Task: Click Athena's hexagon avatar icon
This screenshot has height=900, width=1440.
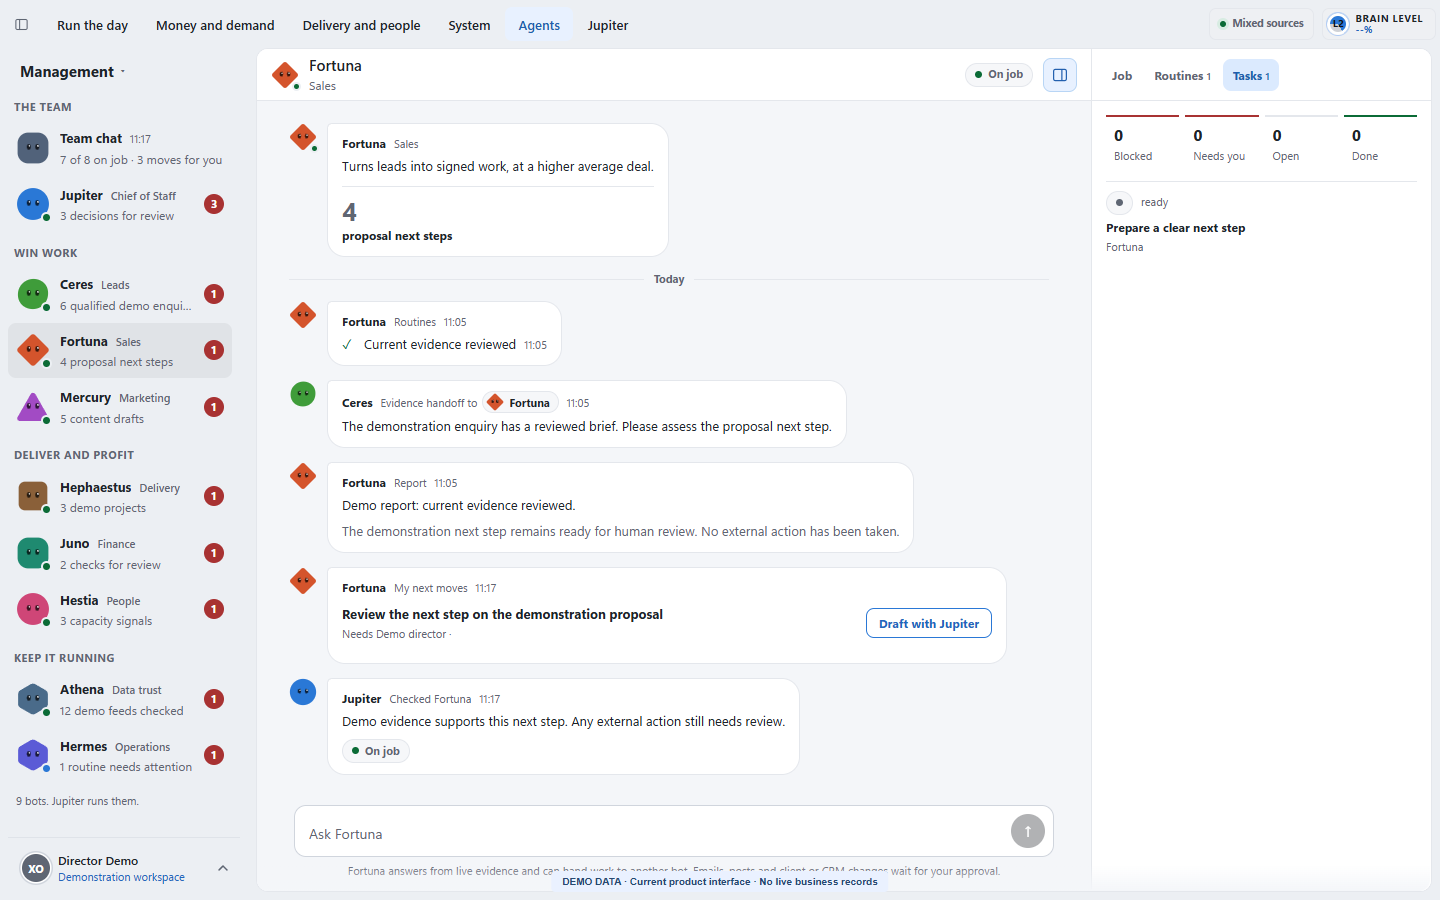Action: click(x=33, y=699)
